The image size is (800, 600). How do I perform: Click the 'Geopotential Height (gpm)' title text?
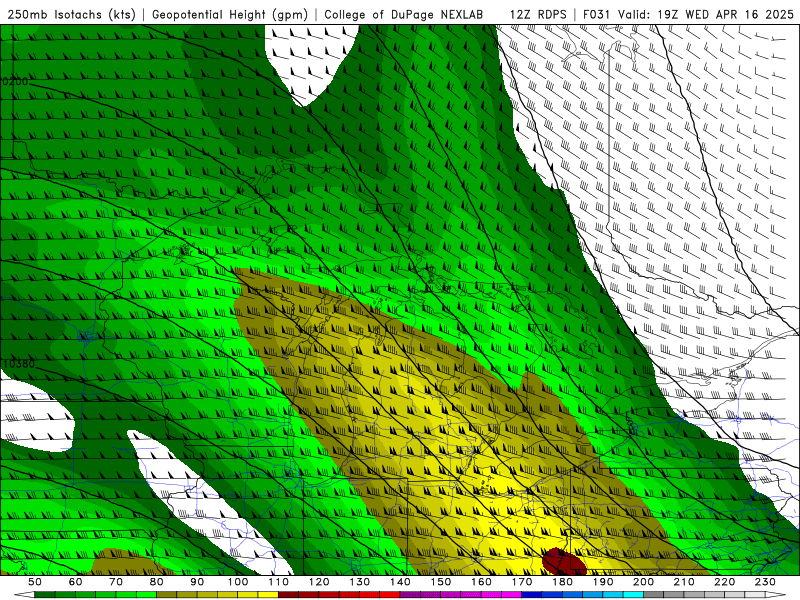230,14
